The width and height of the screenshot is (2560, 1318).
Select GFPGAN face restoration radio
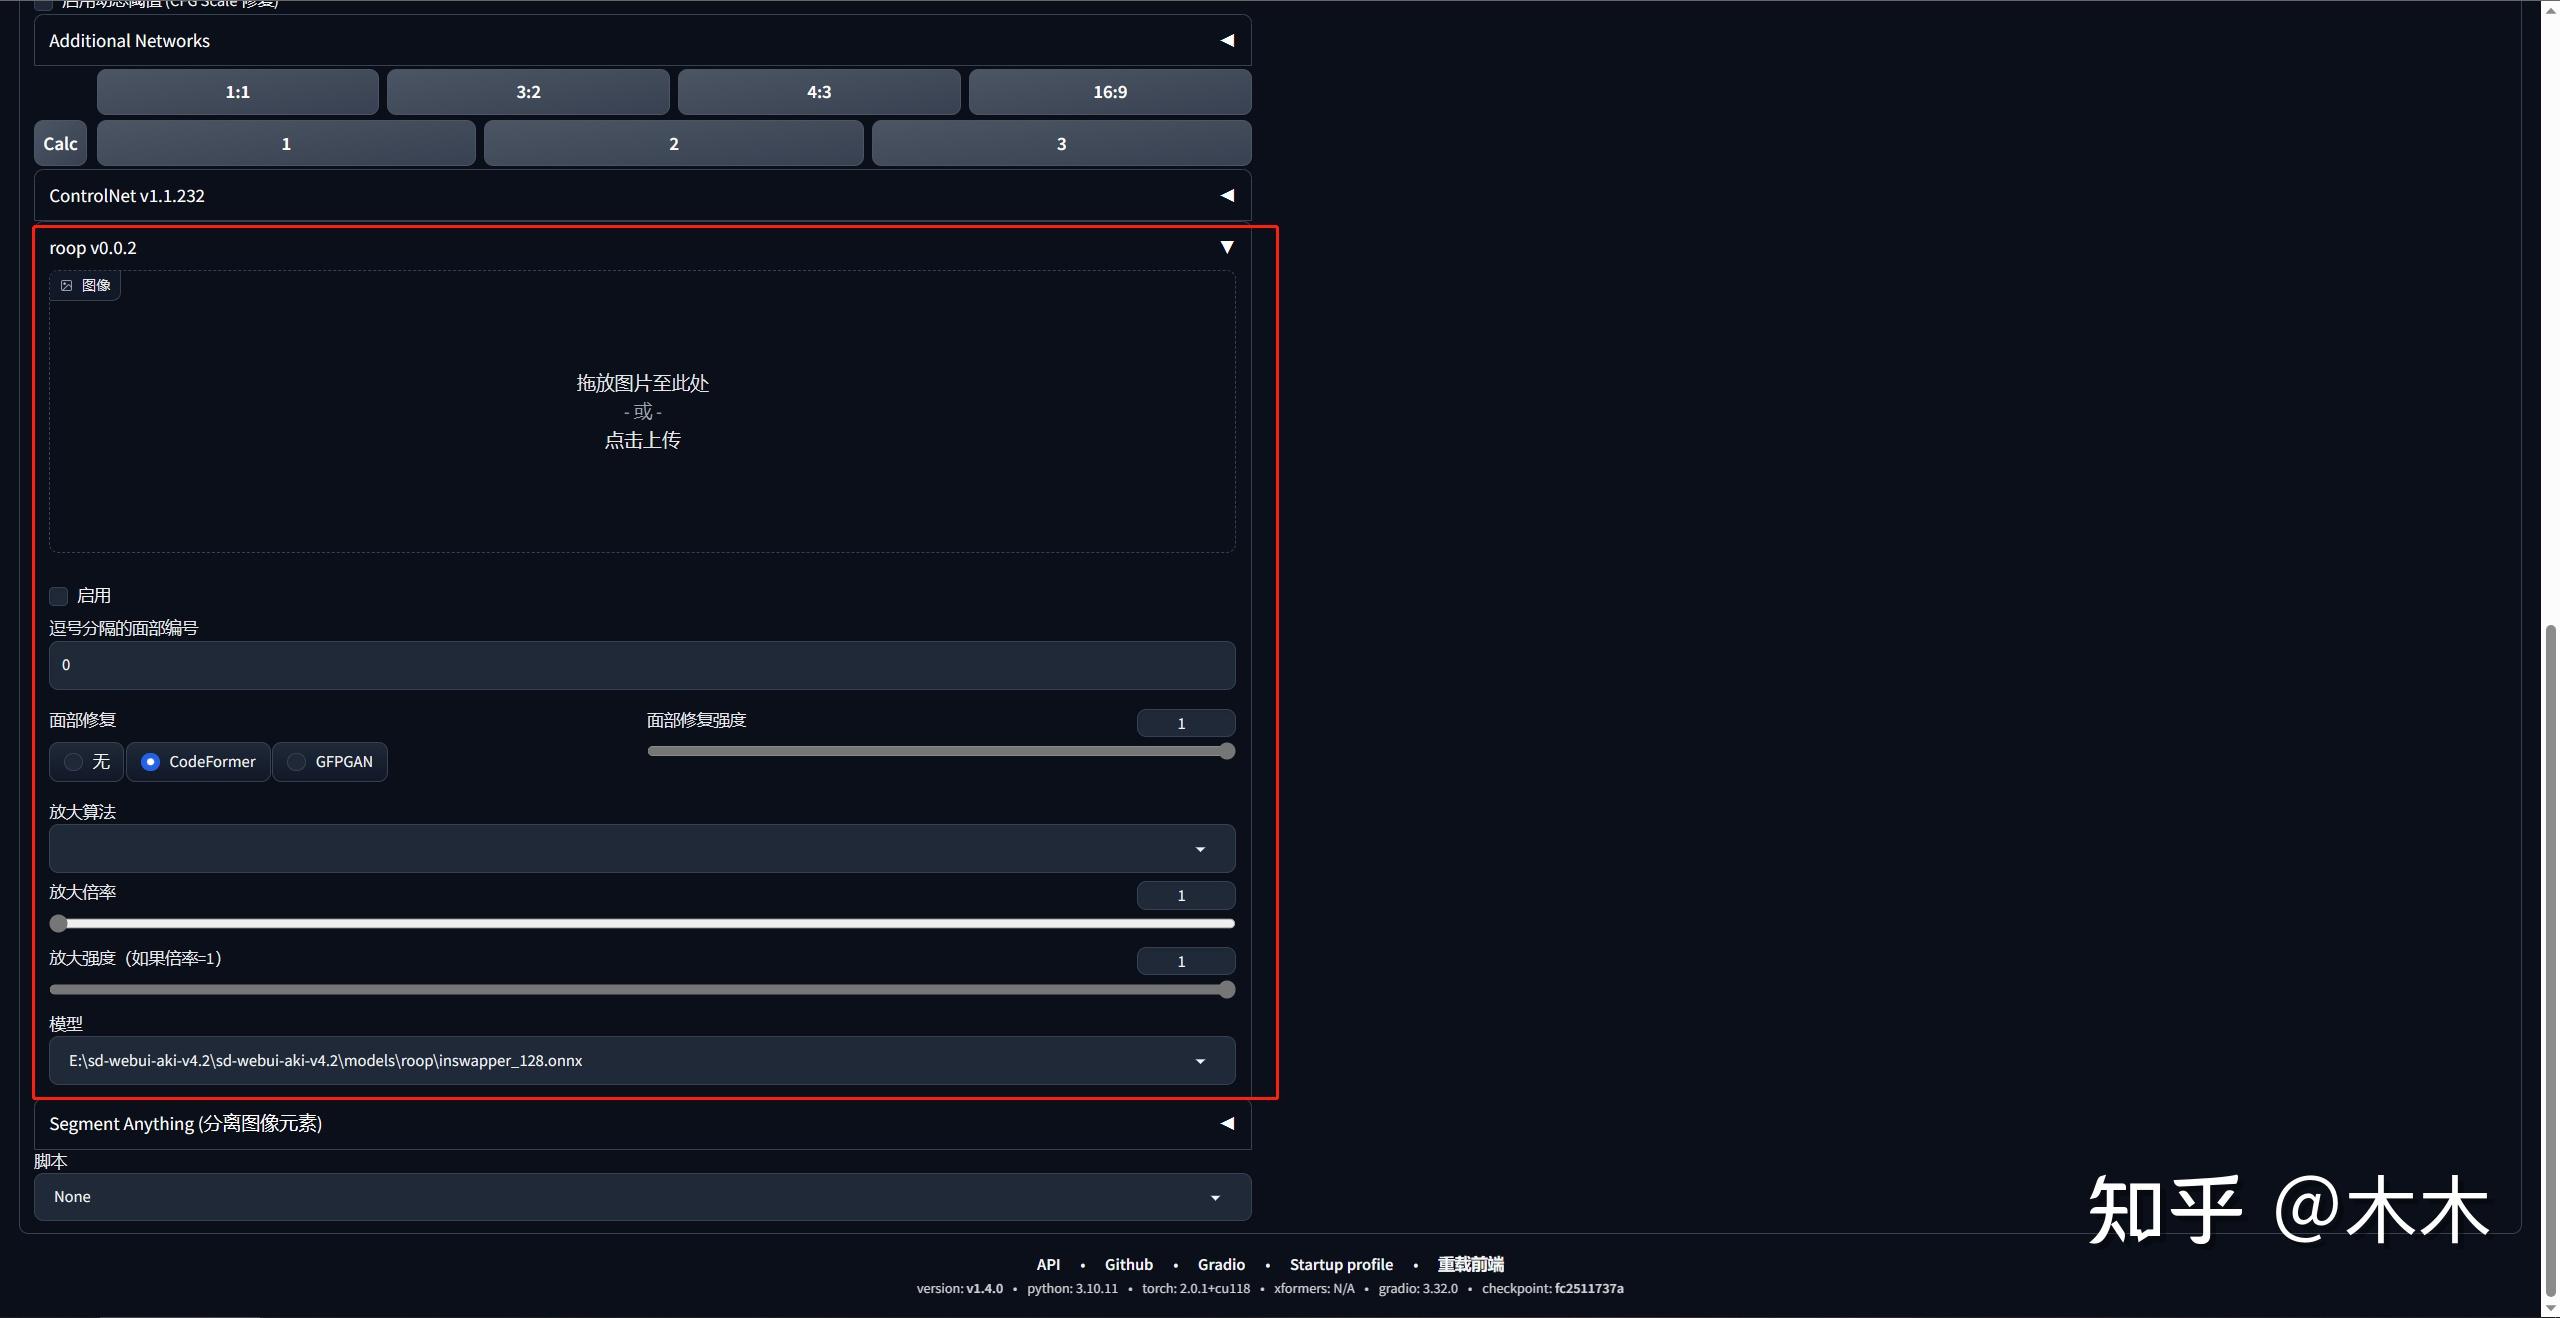(297, 762)
